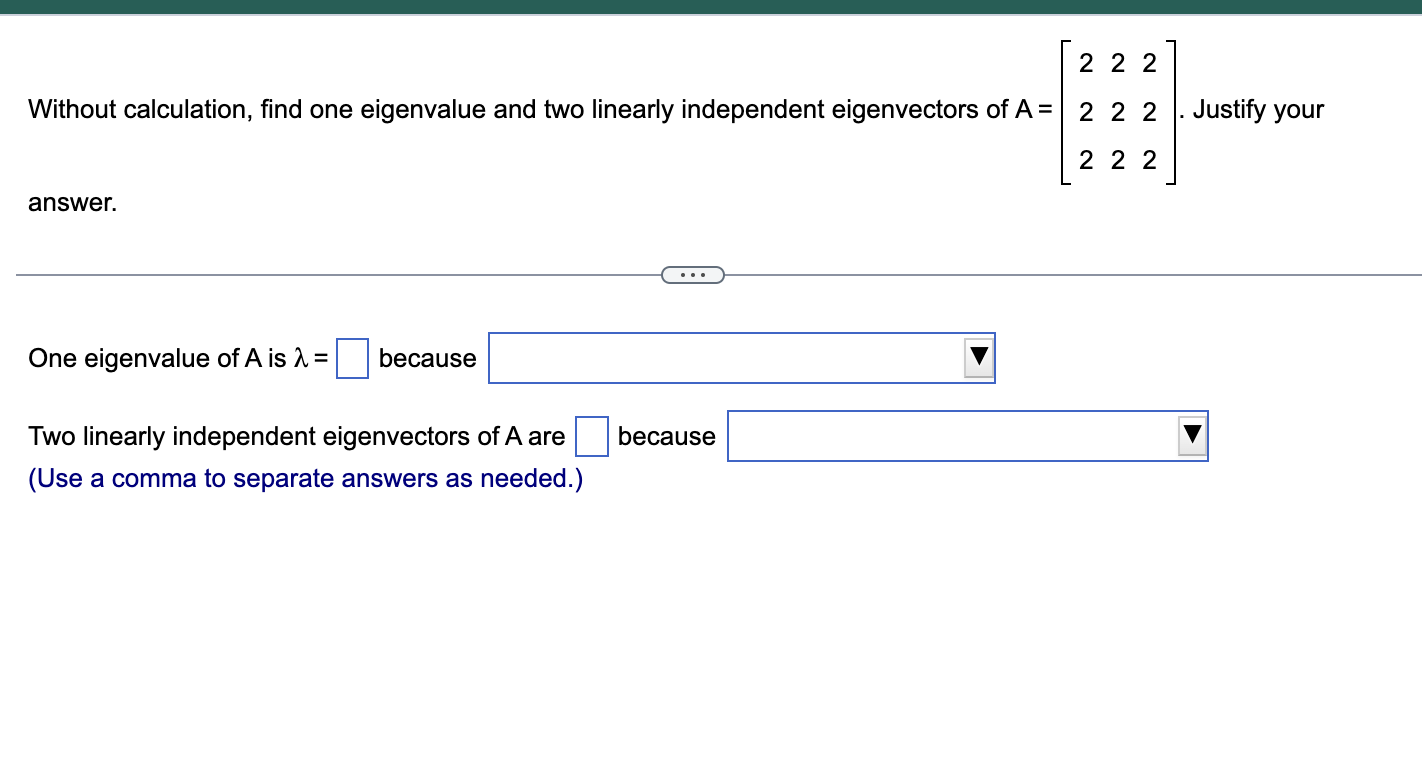This screenshot has width=1422, height=782.
Task: Click the down arrow next to the first justification box
Action: pos(979,357)
